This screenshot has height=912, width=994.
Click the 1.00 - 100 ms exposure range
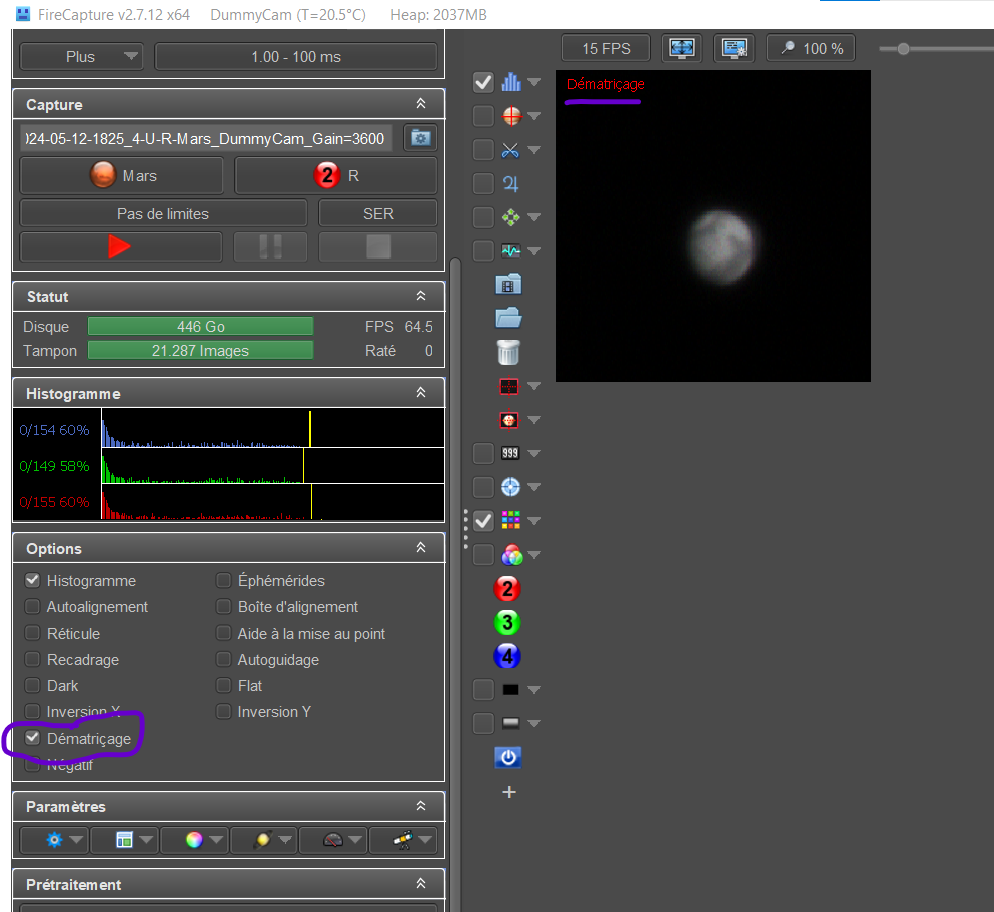coord(296,56)
